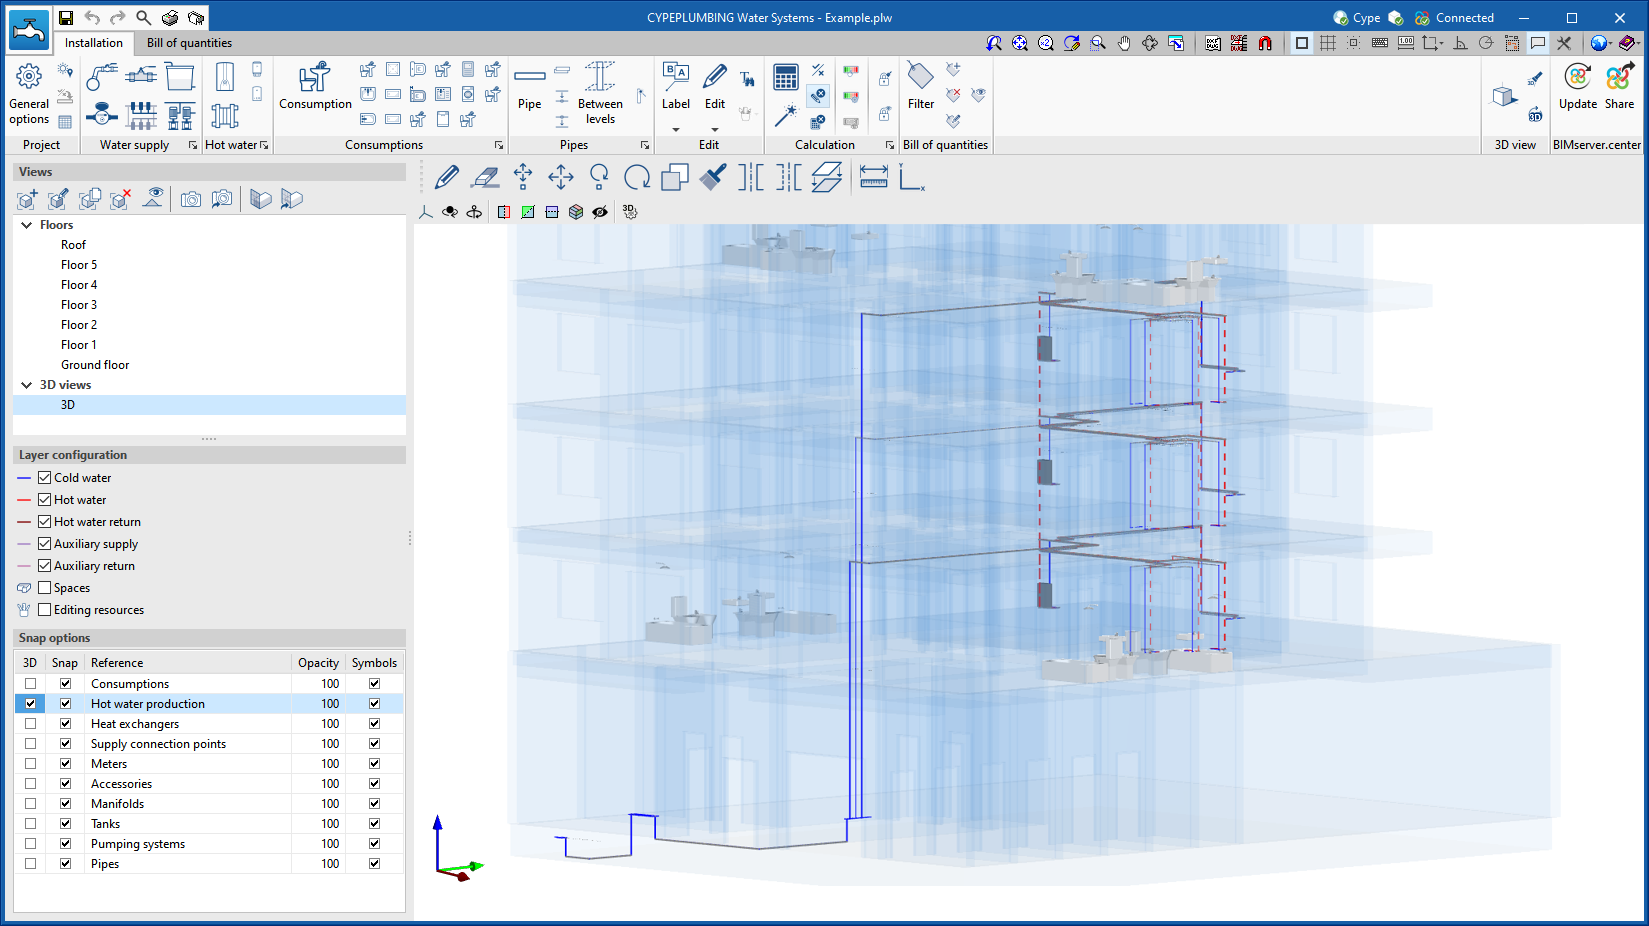Click the Save disk icon in title bar
Viewport: 1649px width, 926px height.
pyautogui.click(x=66, y=18)
